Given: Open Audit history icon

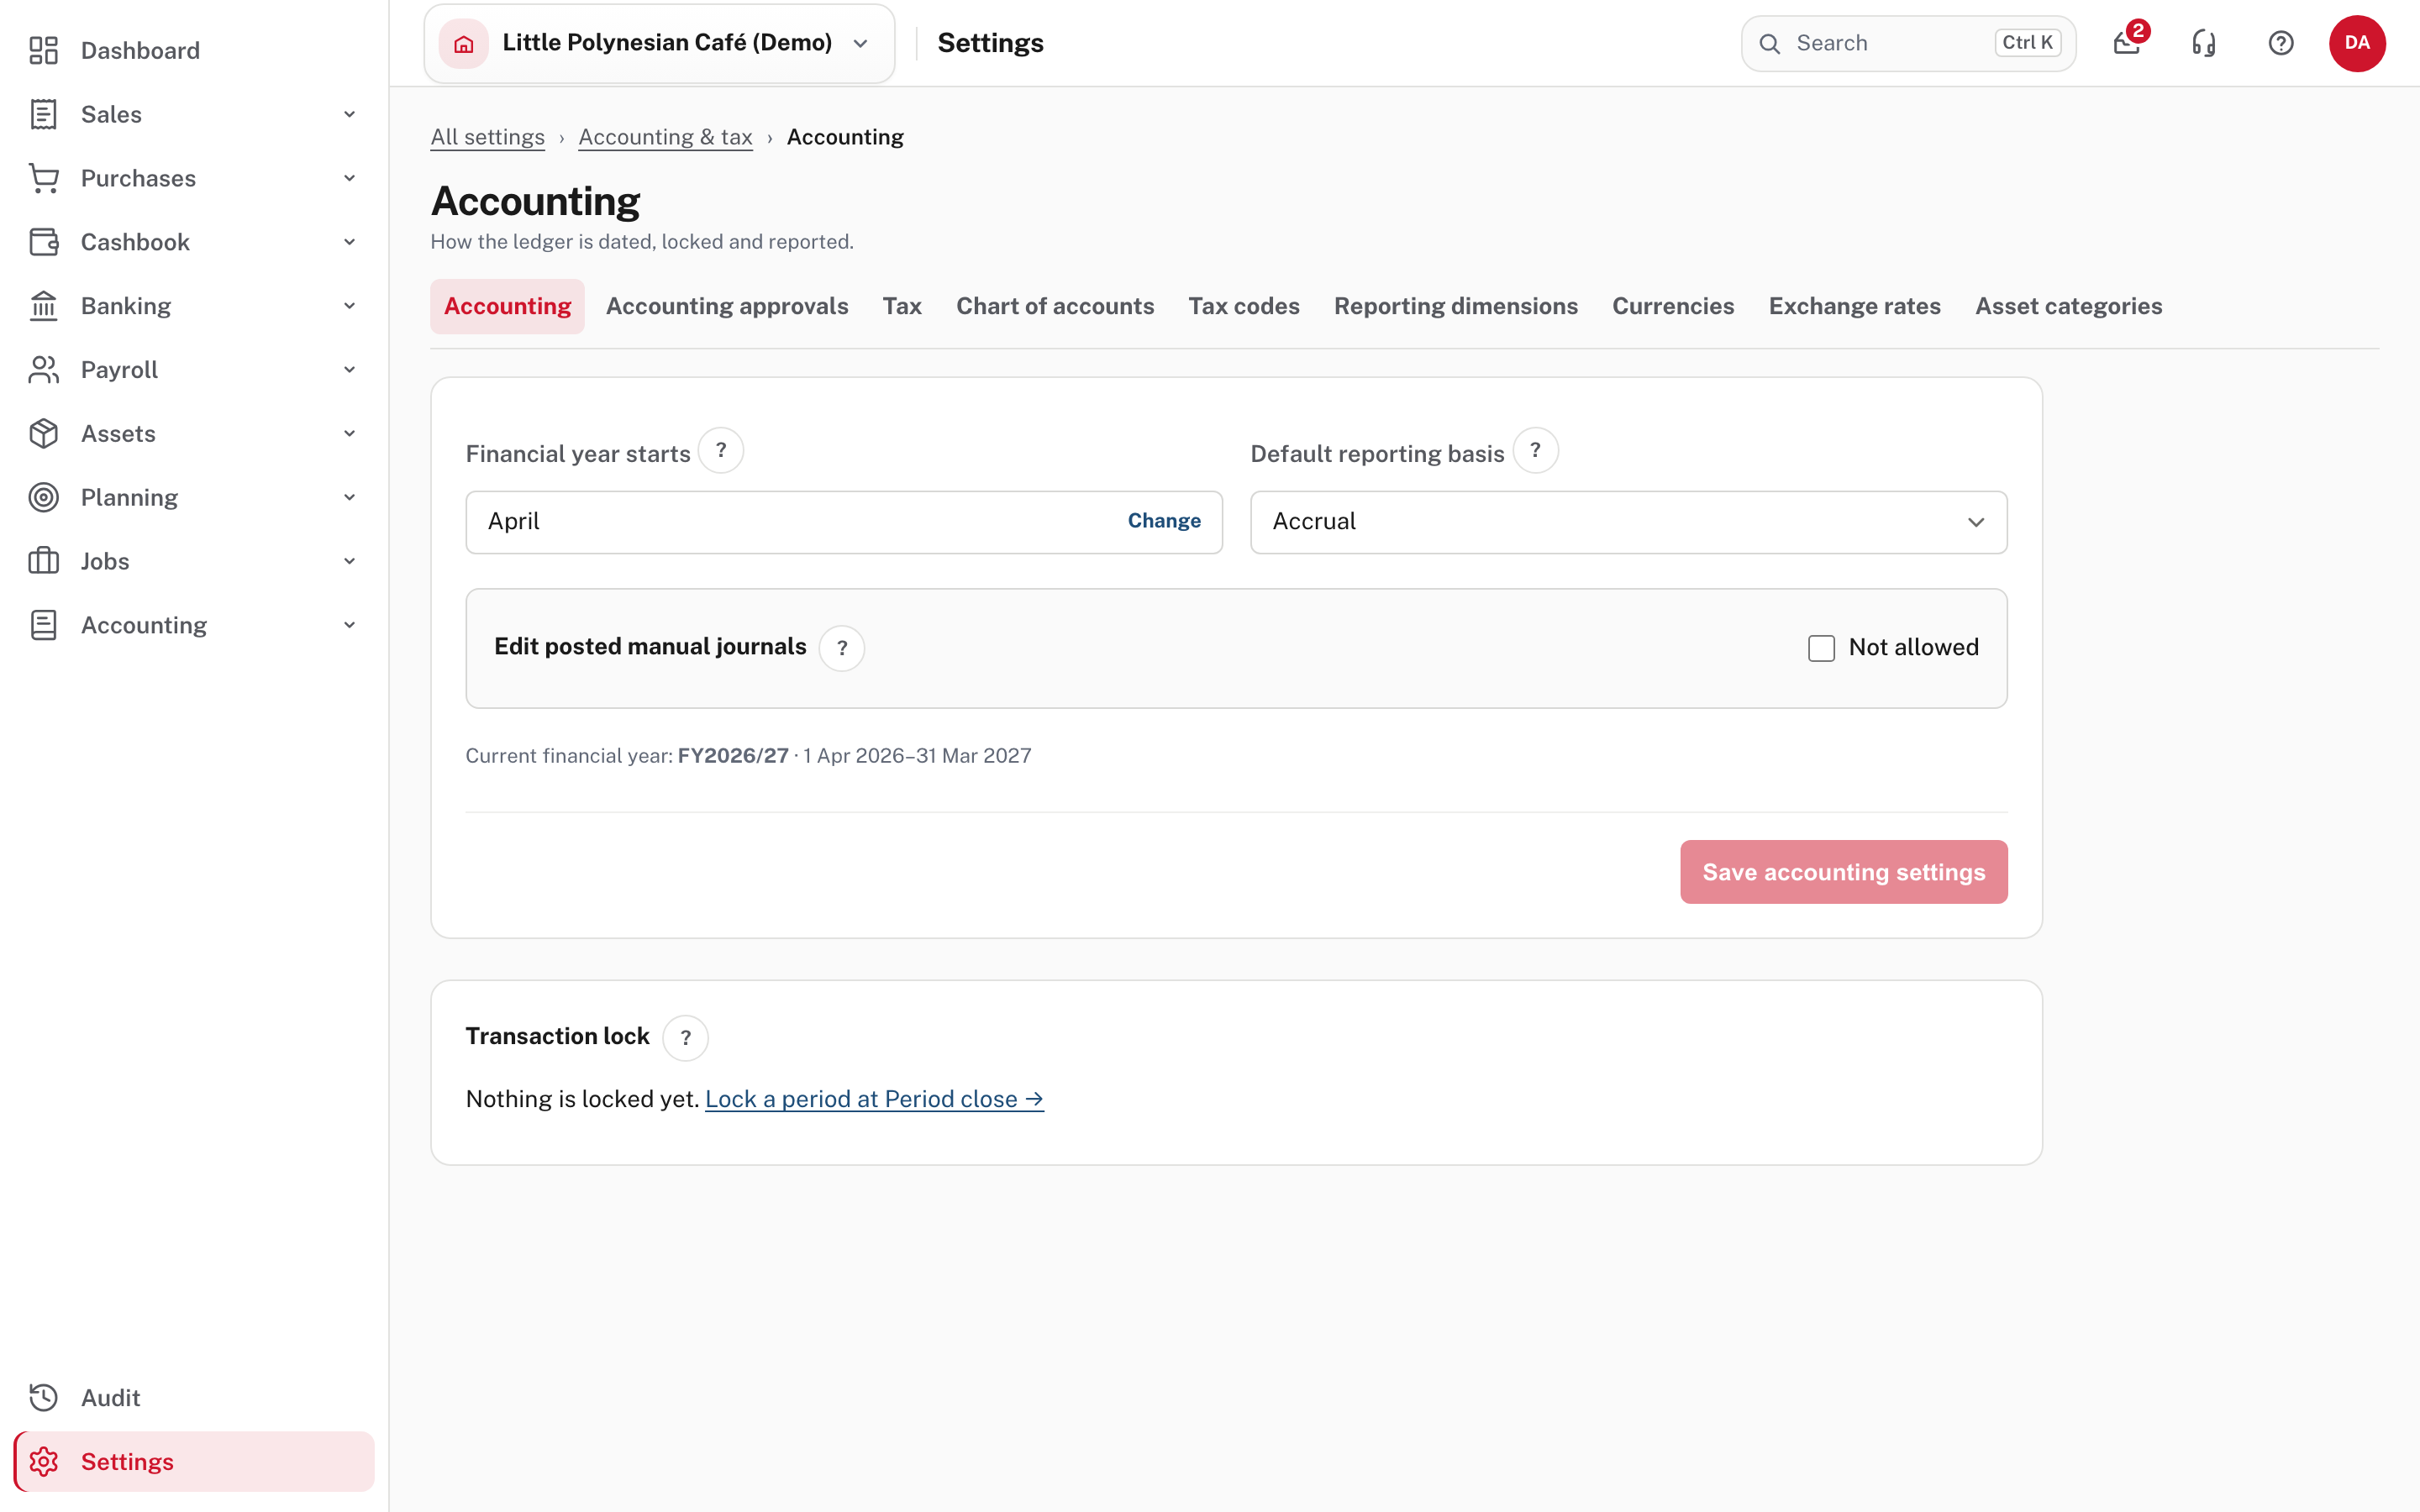Looking at the screenshot, I should (x=43, y=1398).
